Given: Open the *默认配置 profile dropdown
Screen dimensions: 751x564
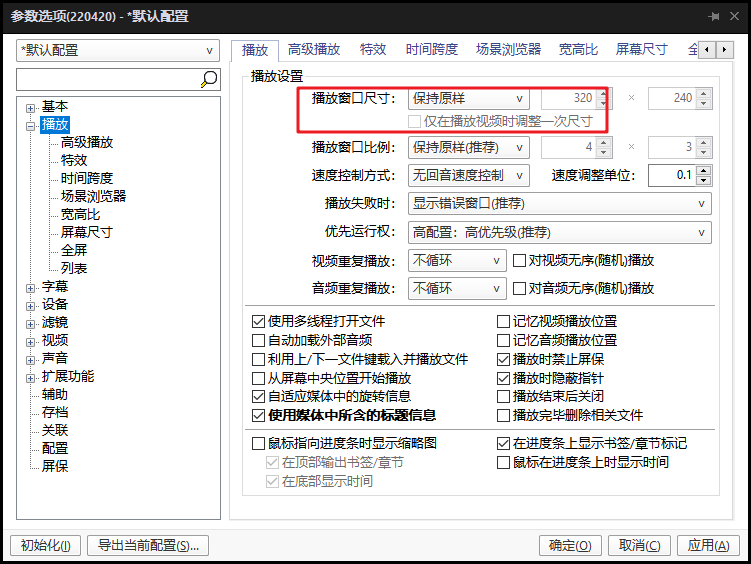Looking at the screenshot, I should coord(118,50).
